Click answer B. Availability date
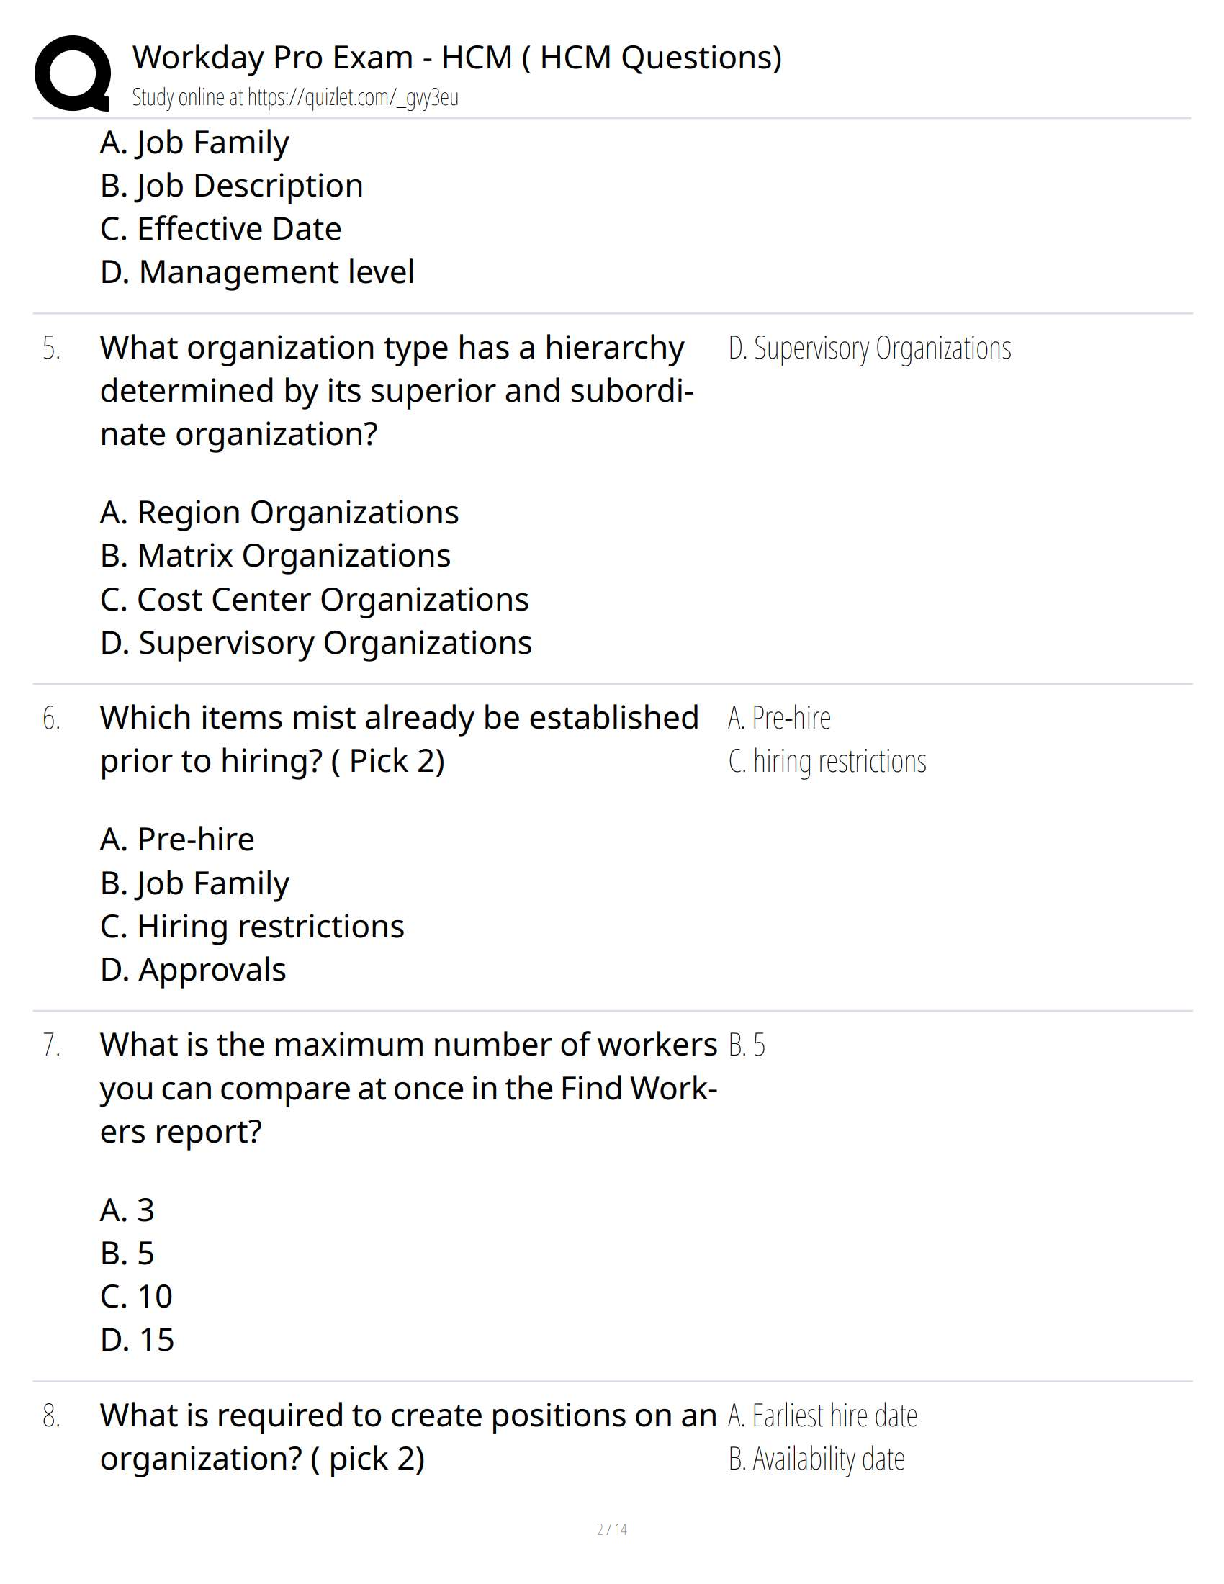This screenshot has height=1584, width=1224. 816,1460
